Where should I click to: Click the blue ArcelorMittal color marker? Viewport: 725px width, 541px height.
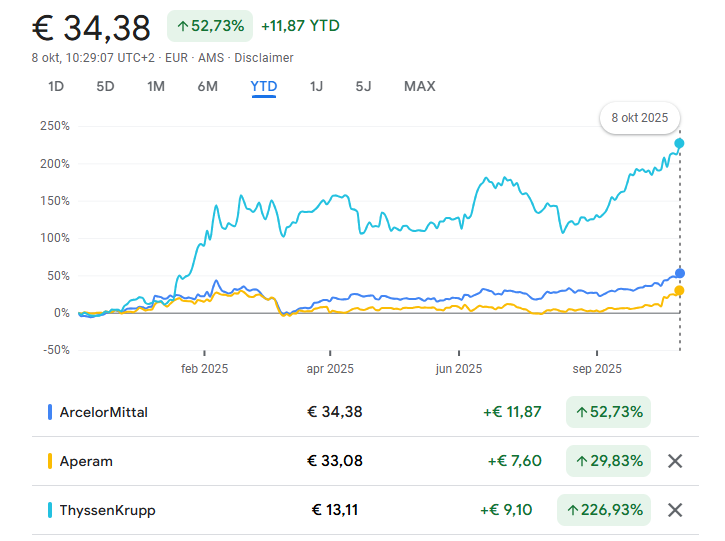click(x=50, y=412)
